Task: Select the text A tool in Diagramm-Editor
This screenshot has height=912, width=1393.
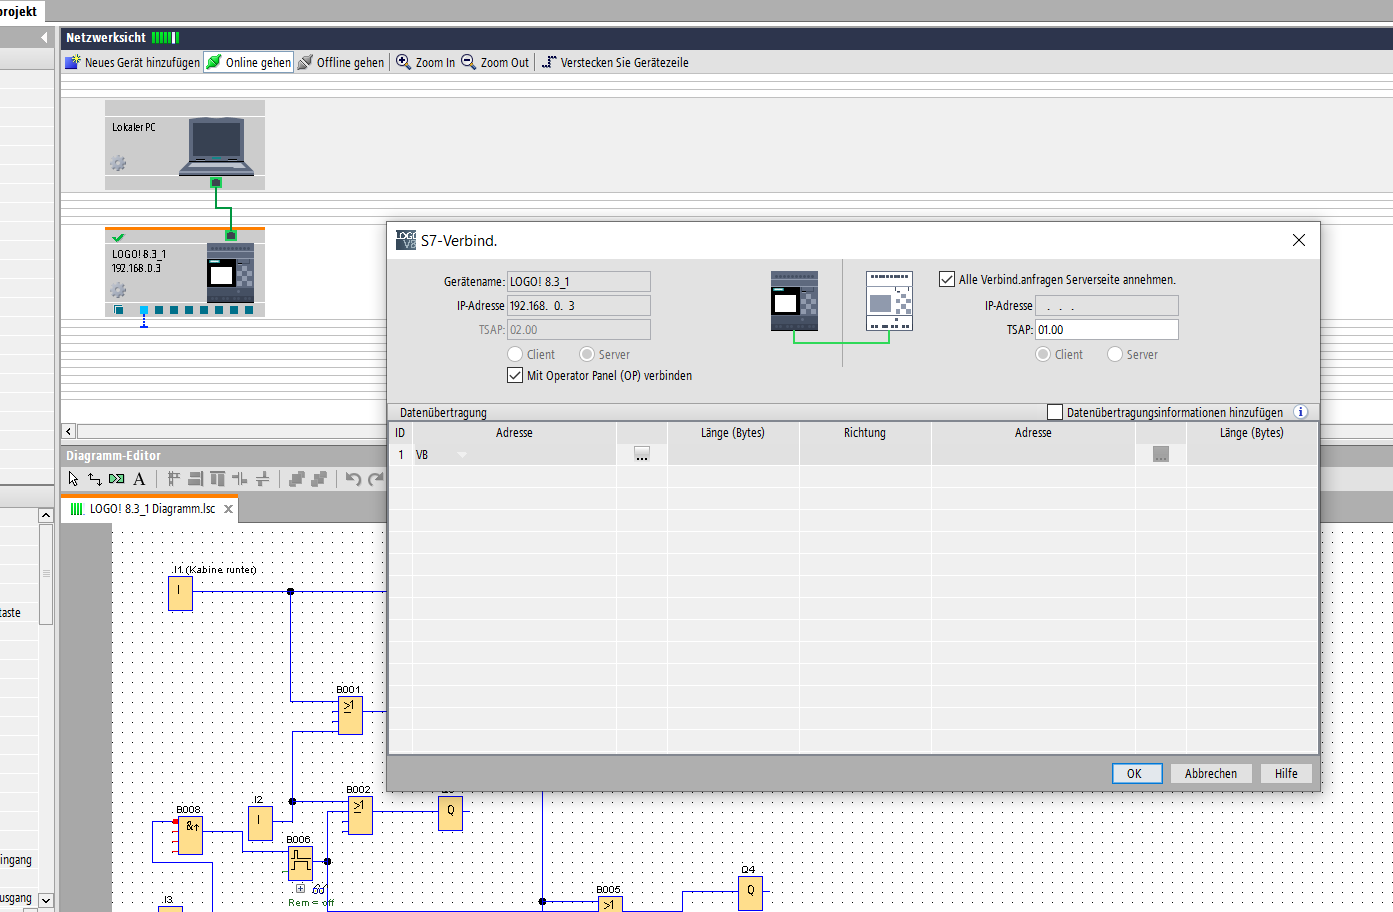Action: click(139, 479)
